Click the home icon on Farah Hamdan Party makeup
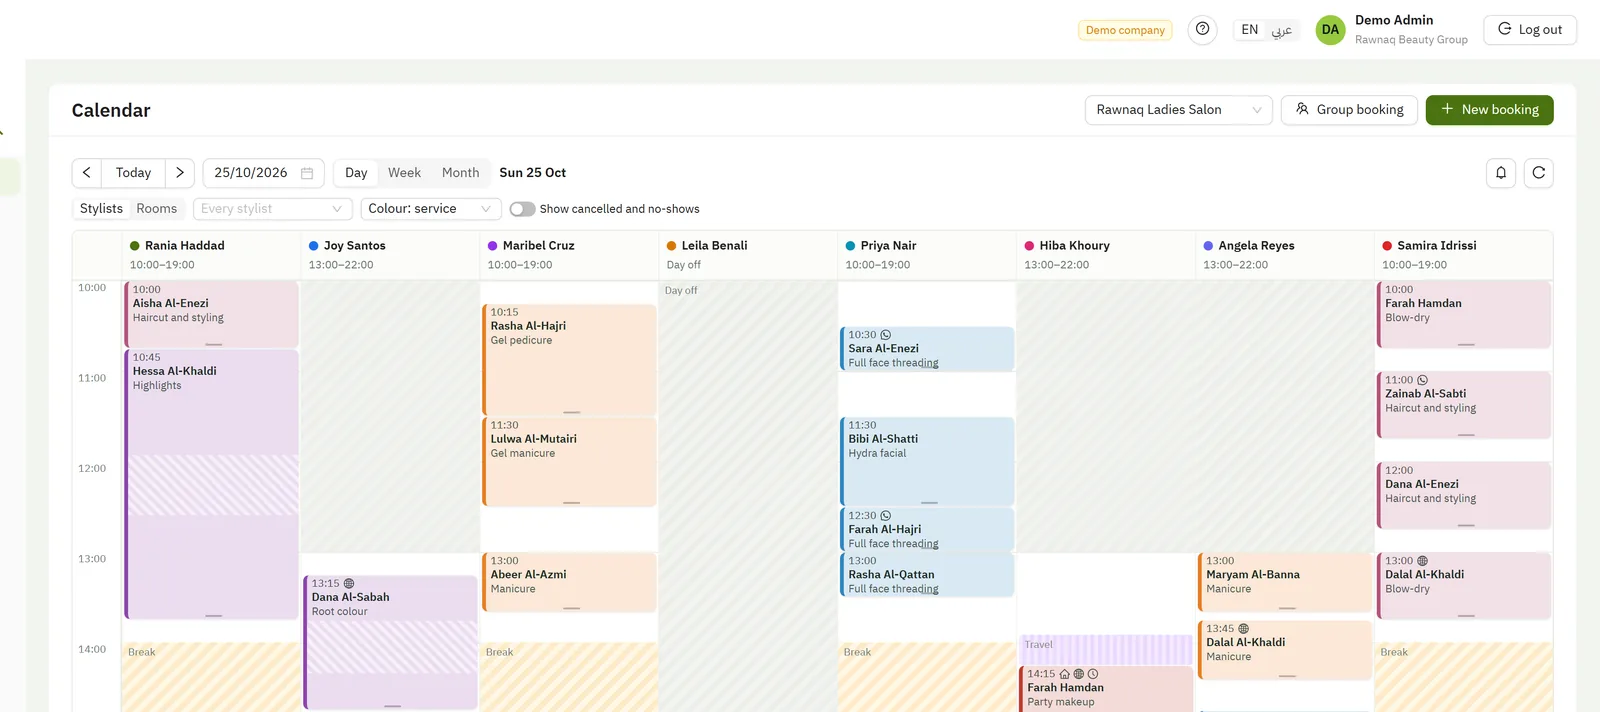The image size is (1600, 712). coord(1064,674)
